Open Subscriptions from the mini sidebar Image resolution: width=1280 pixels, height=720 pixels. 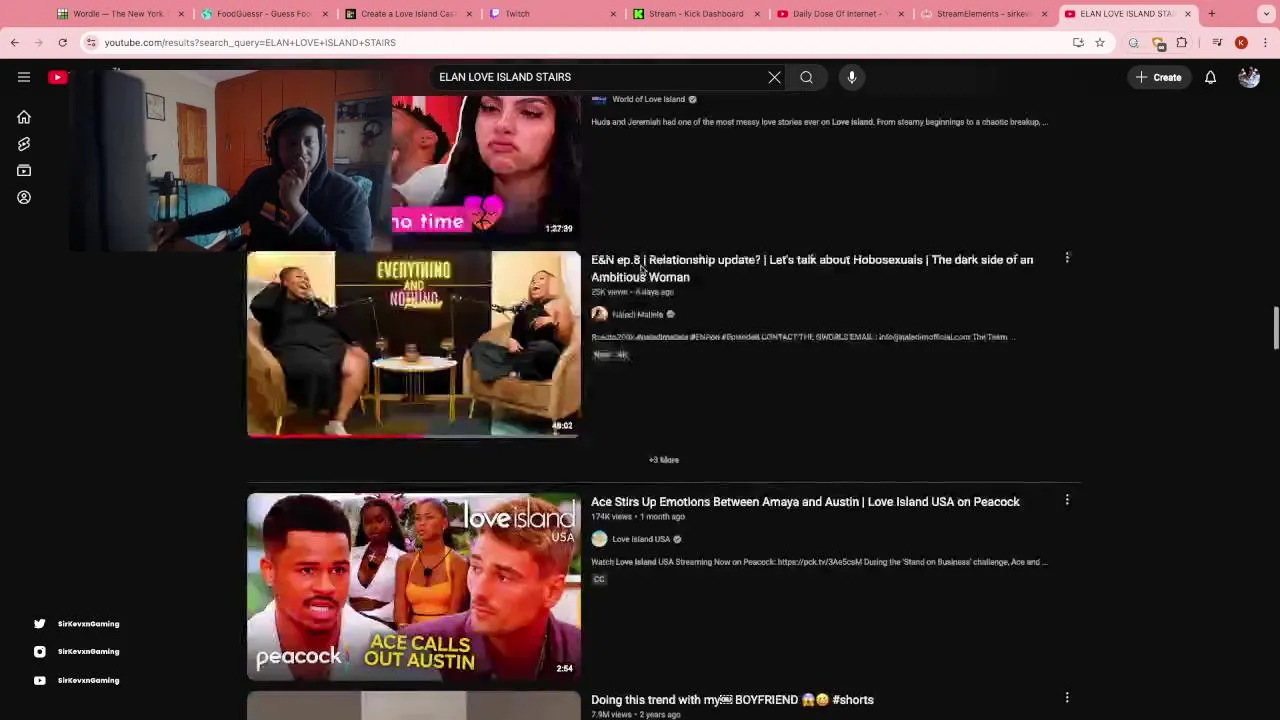[x=24, y=171]
